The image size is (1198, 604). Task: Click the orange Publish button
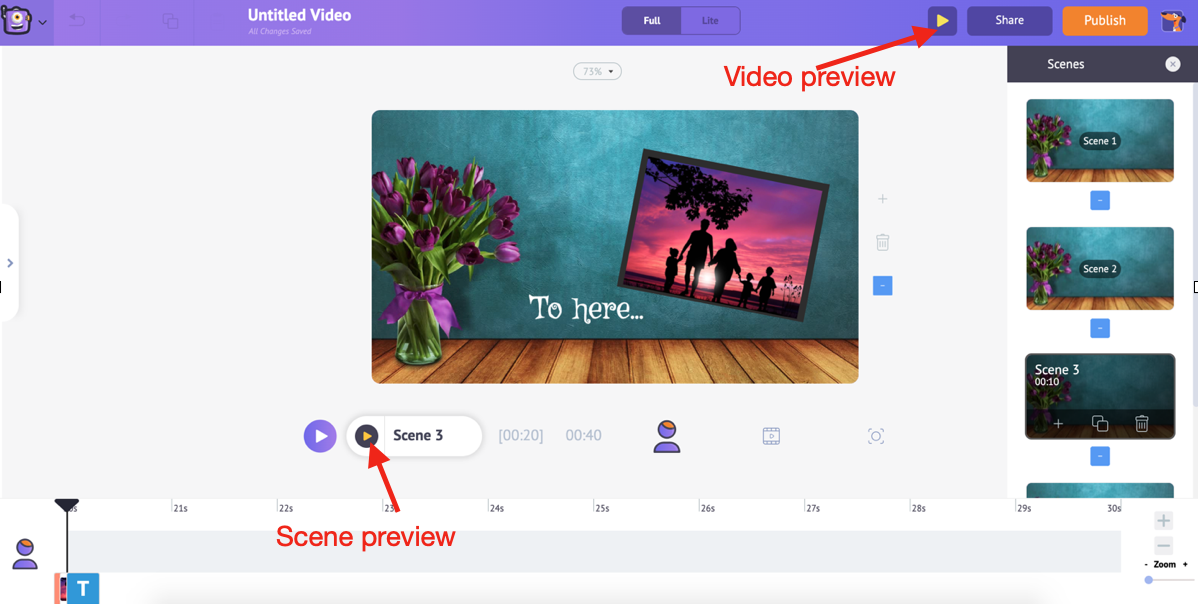click(x=1104, y=21)
